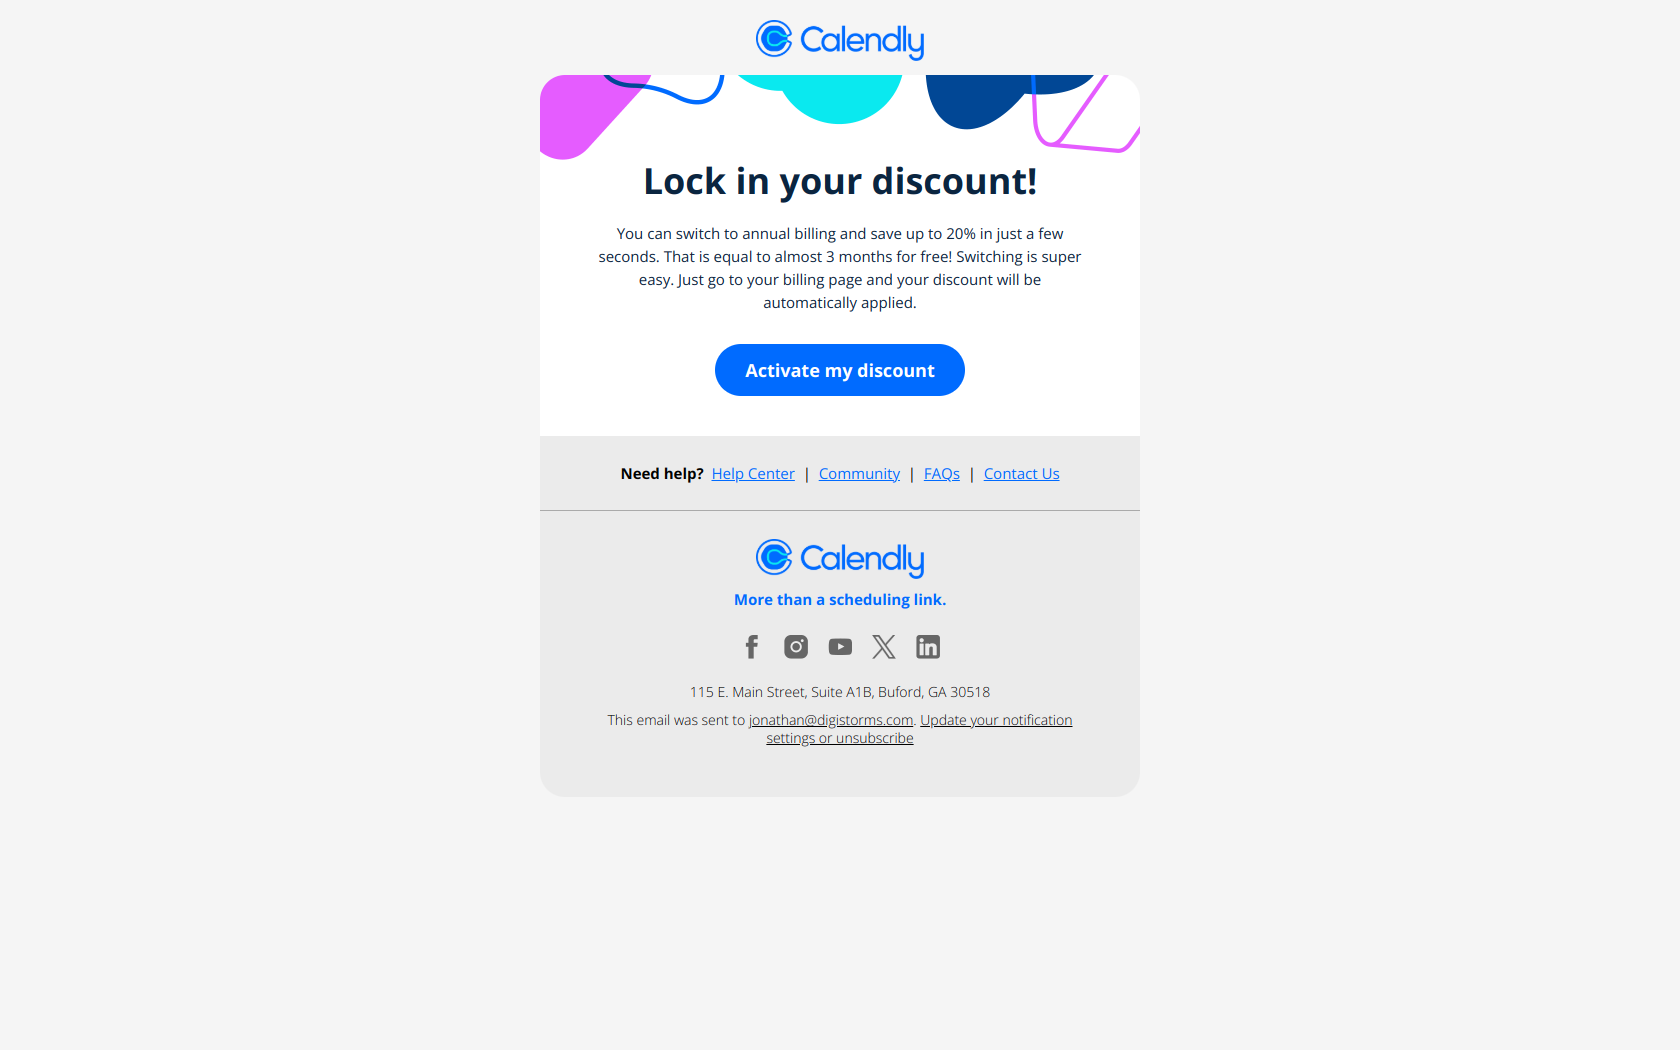Click the 'Lock in your discount!' heading

pos(840,182)
